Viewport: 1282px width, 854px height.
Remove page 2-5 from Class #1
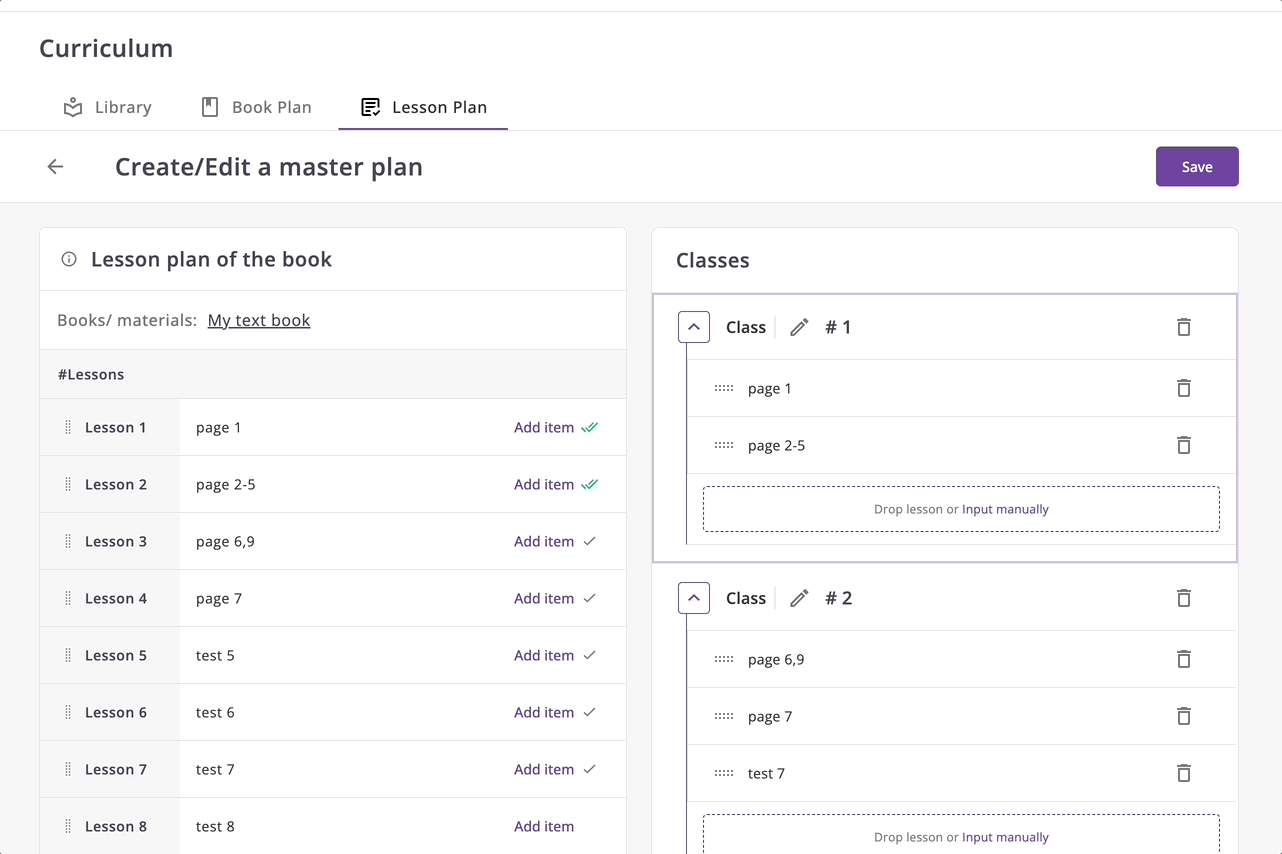[x=1183, y=445]
